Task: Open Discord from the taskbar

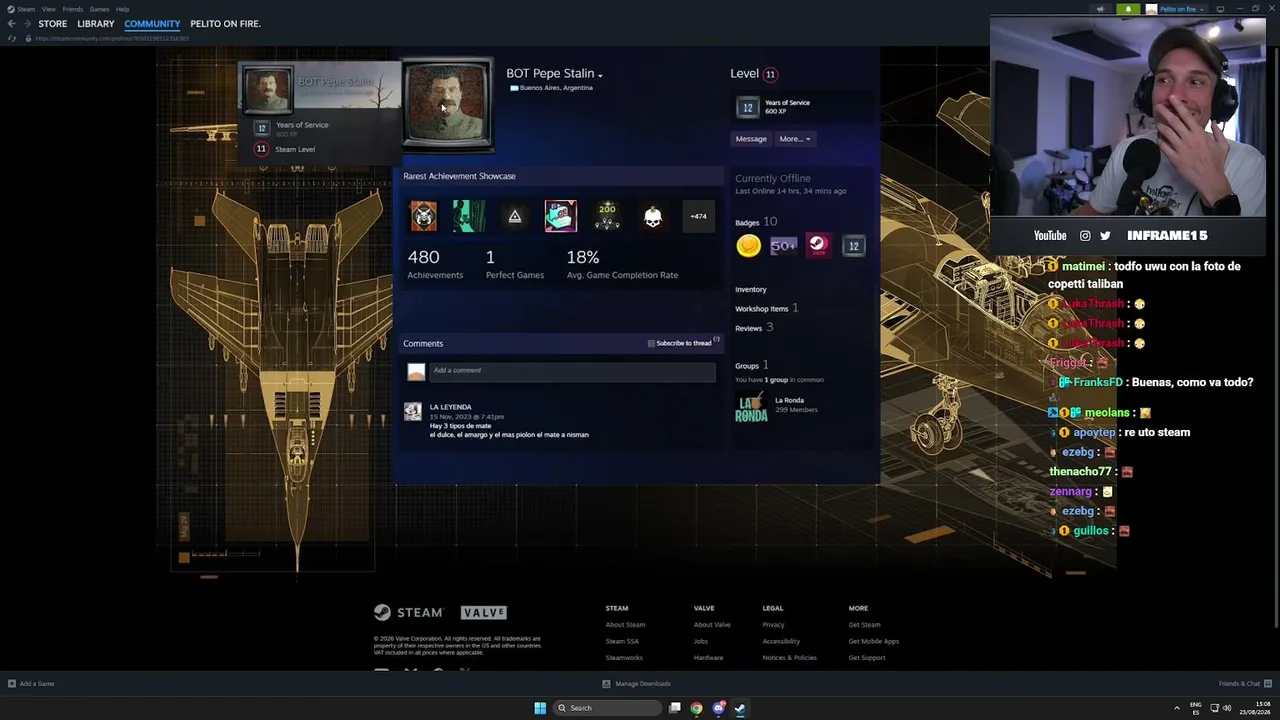Action: (718, 708)
